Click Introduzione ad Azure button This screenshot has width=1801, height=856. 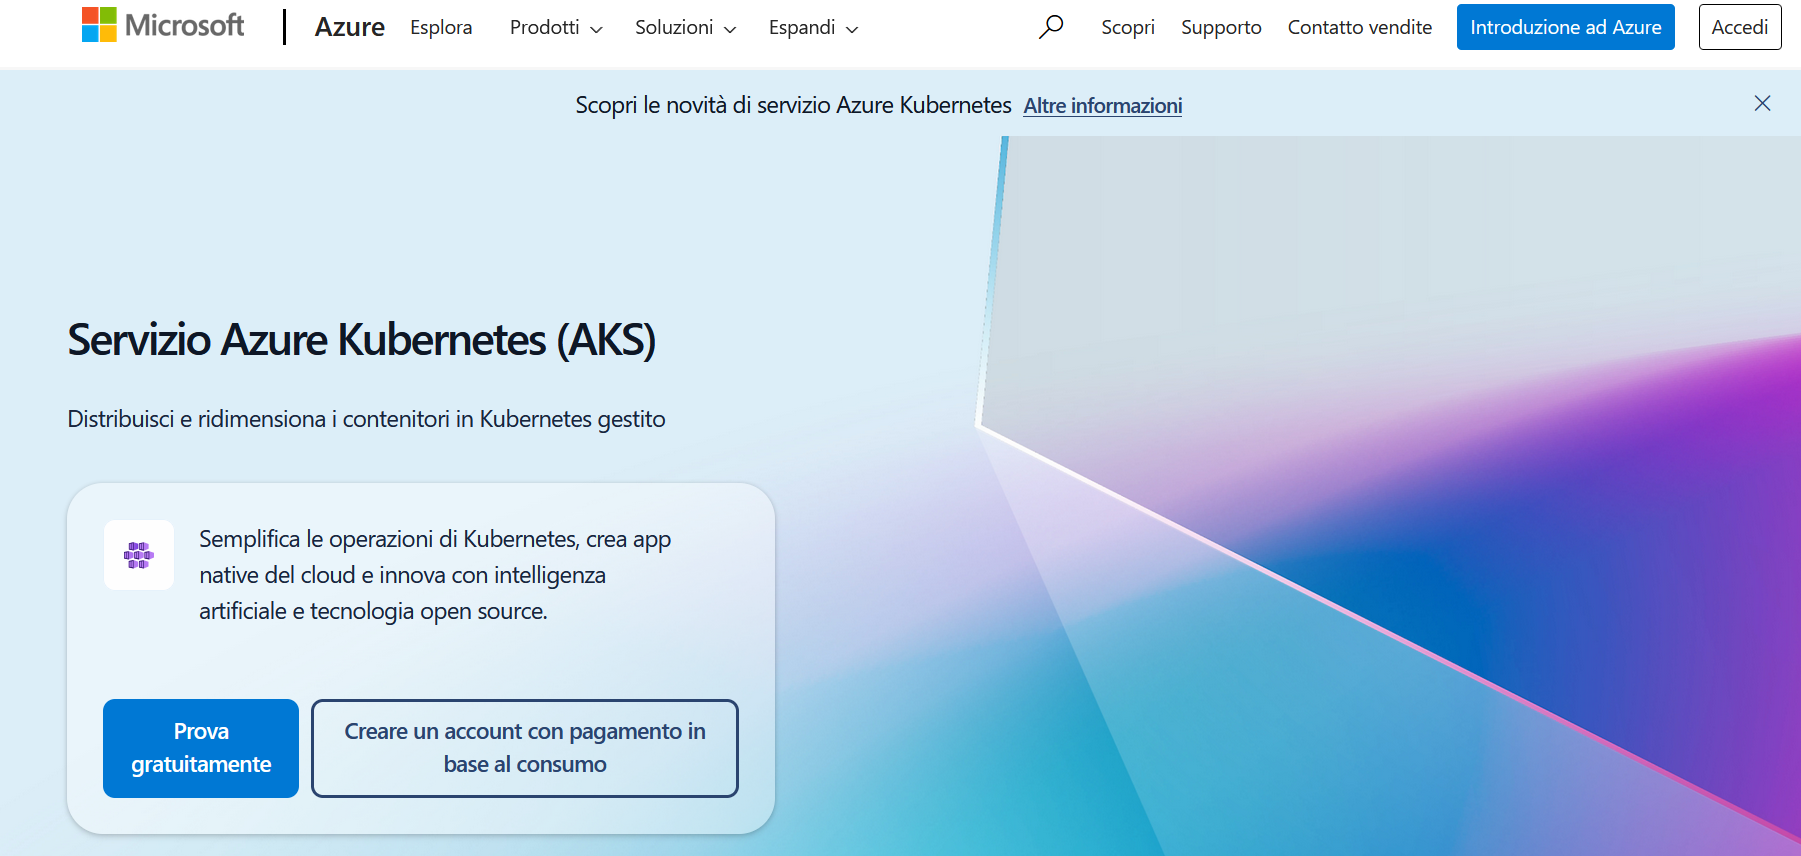point(1565,27)
